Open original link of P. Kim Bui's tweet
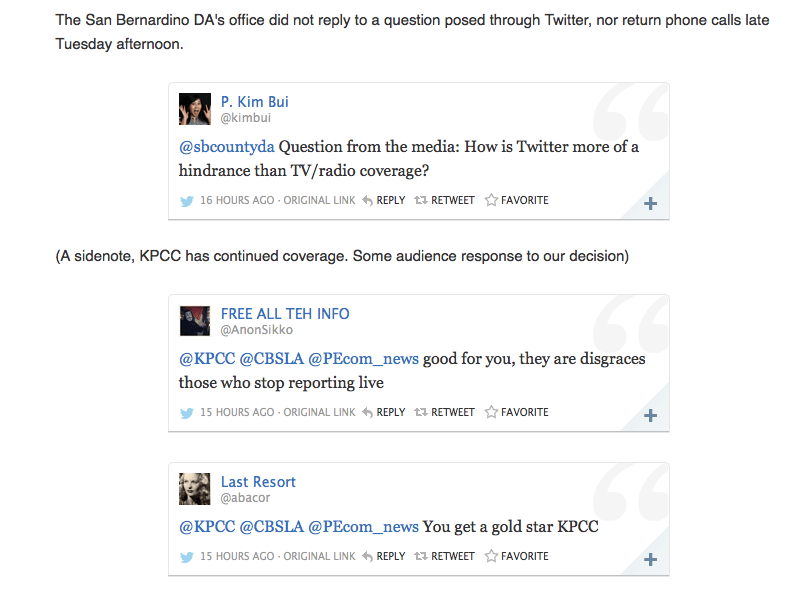The height and width of the screenshot is (593, 800). pos(319,200)
